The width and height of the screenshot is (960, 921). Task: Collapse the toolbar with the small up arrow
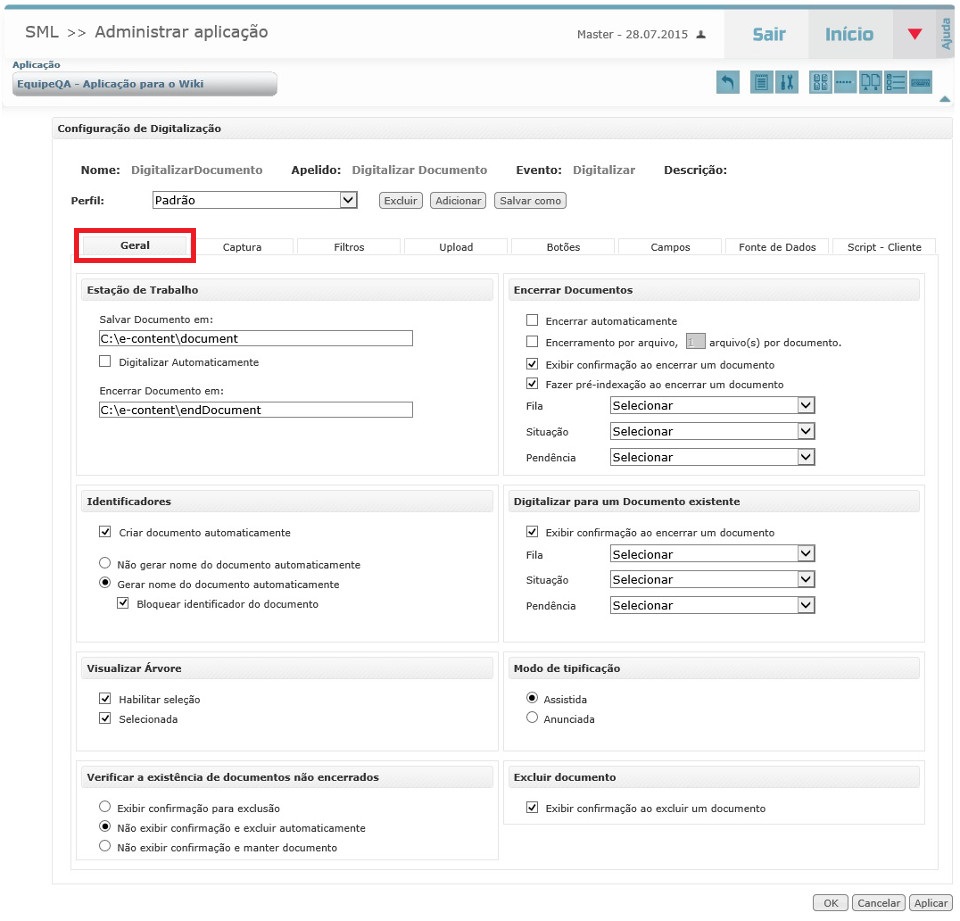[x=944, y=98]
